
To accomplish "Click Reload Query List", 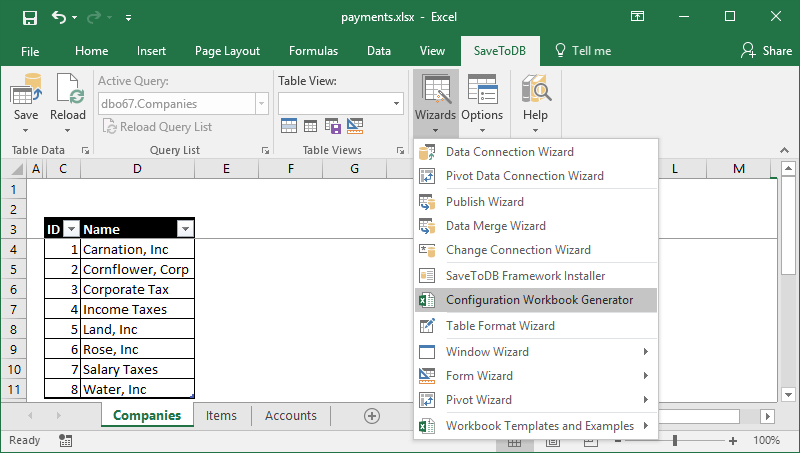I will [x=158, y=127].
